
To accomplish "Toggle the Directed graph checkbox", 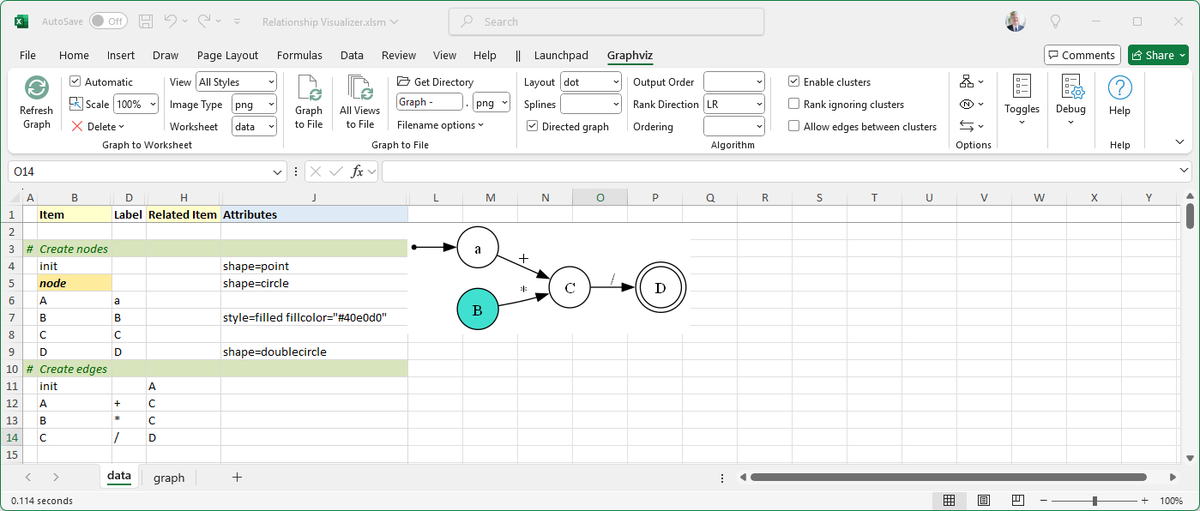I will 533,126.
